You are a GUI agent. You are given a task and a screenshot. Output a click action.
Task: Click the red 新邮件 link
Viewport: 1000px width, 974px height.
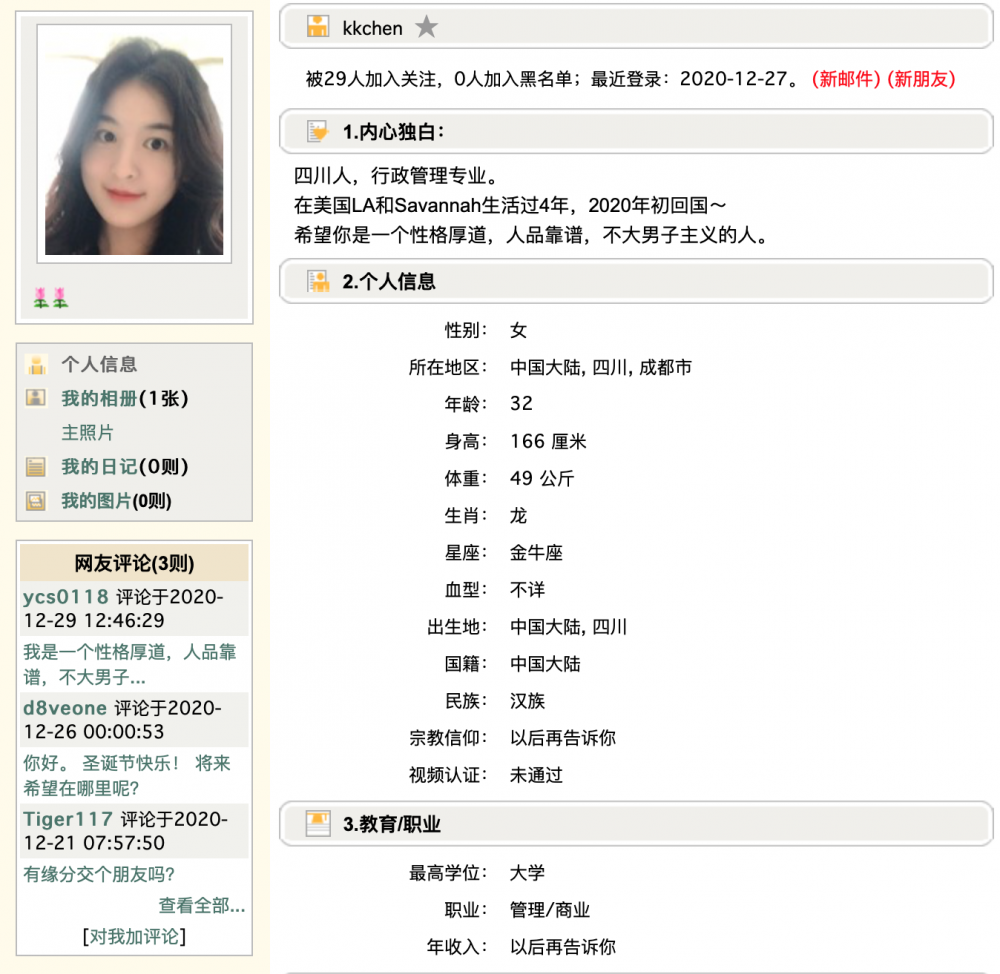point(845,79)
